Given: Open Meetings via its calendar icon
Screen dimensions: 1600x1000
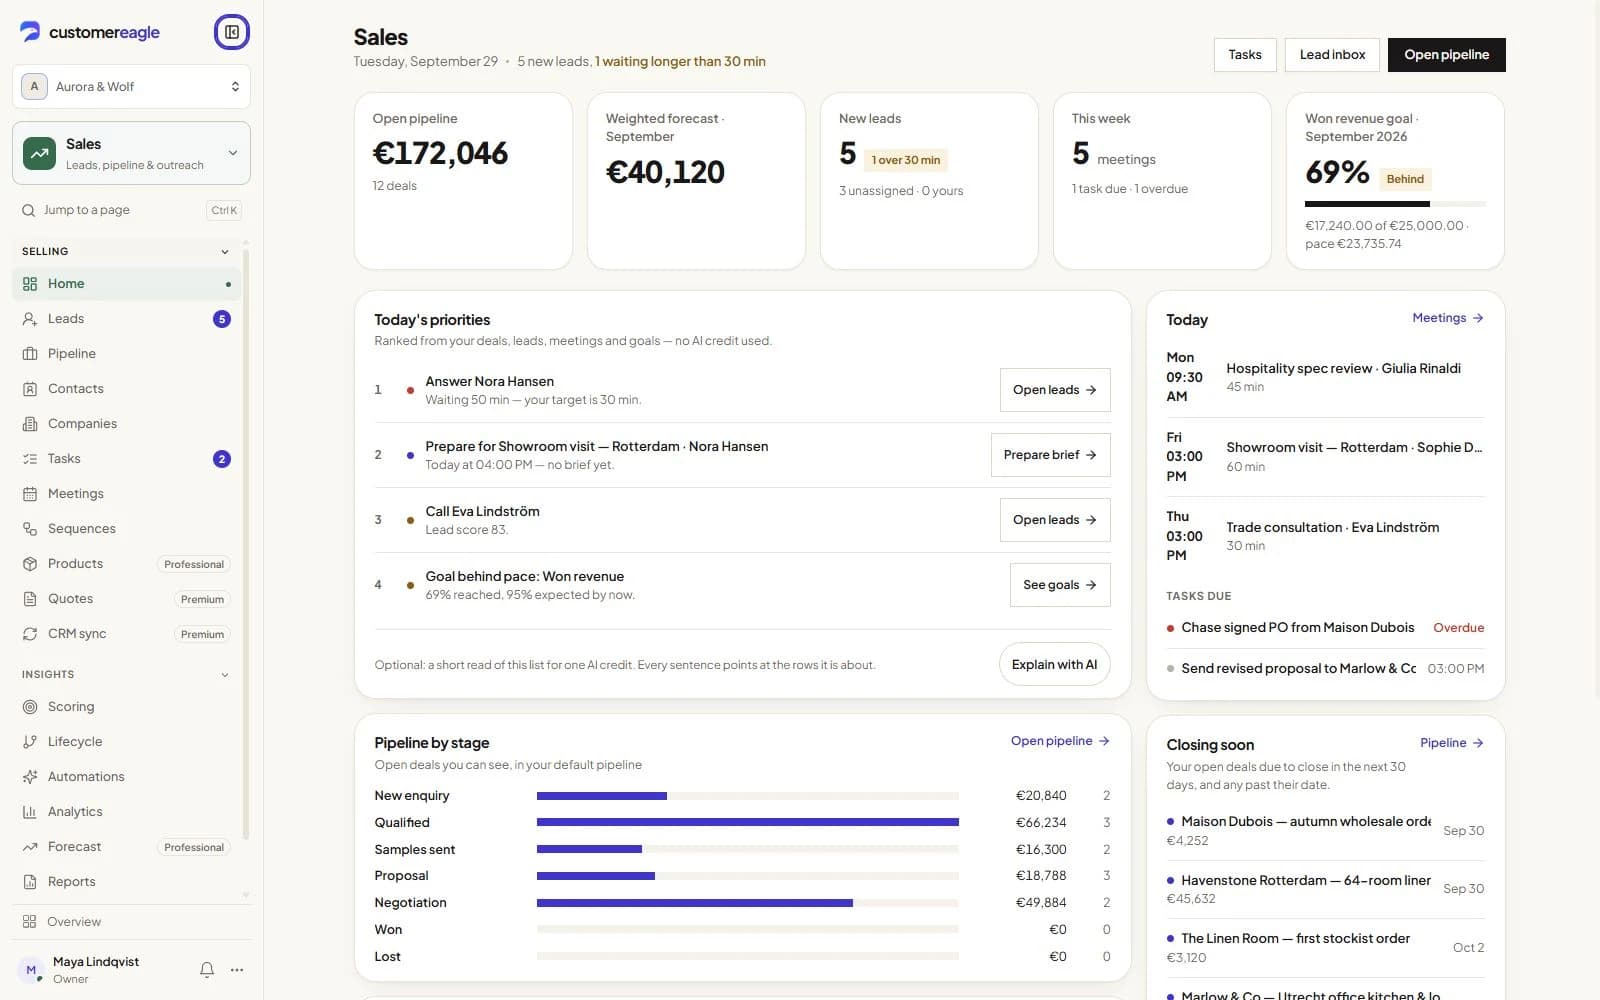Looking at the screenshot, I should click(x=30, y=494).
